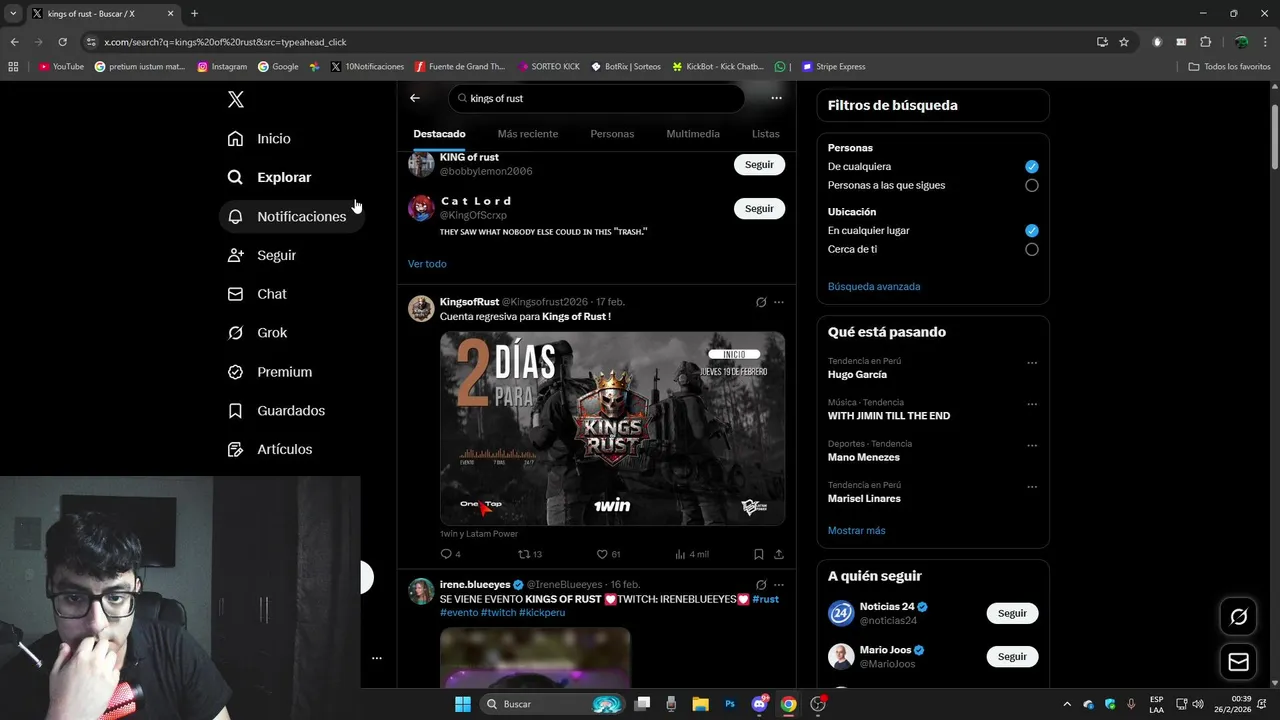Screen dimensions: 1280x720
Task: Open the #rust hashtag link
Action: point(765,599)
